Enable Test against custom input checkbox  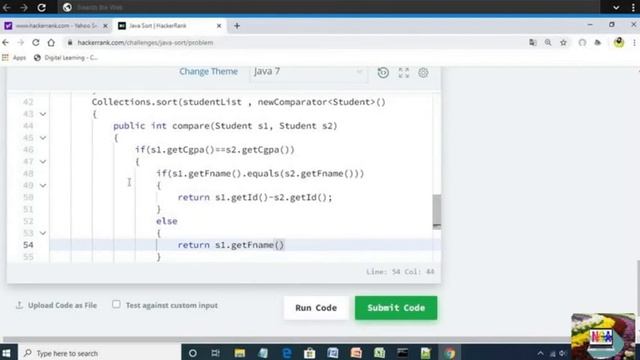(x=116, y=304)
